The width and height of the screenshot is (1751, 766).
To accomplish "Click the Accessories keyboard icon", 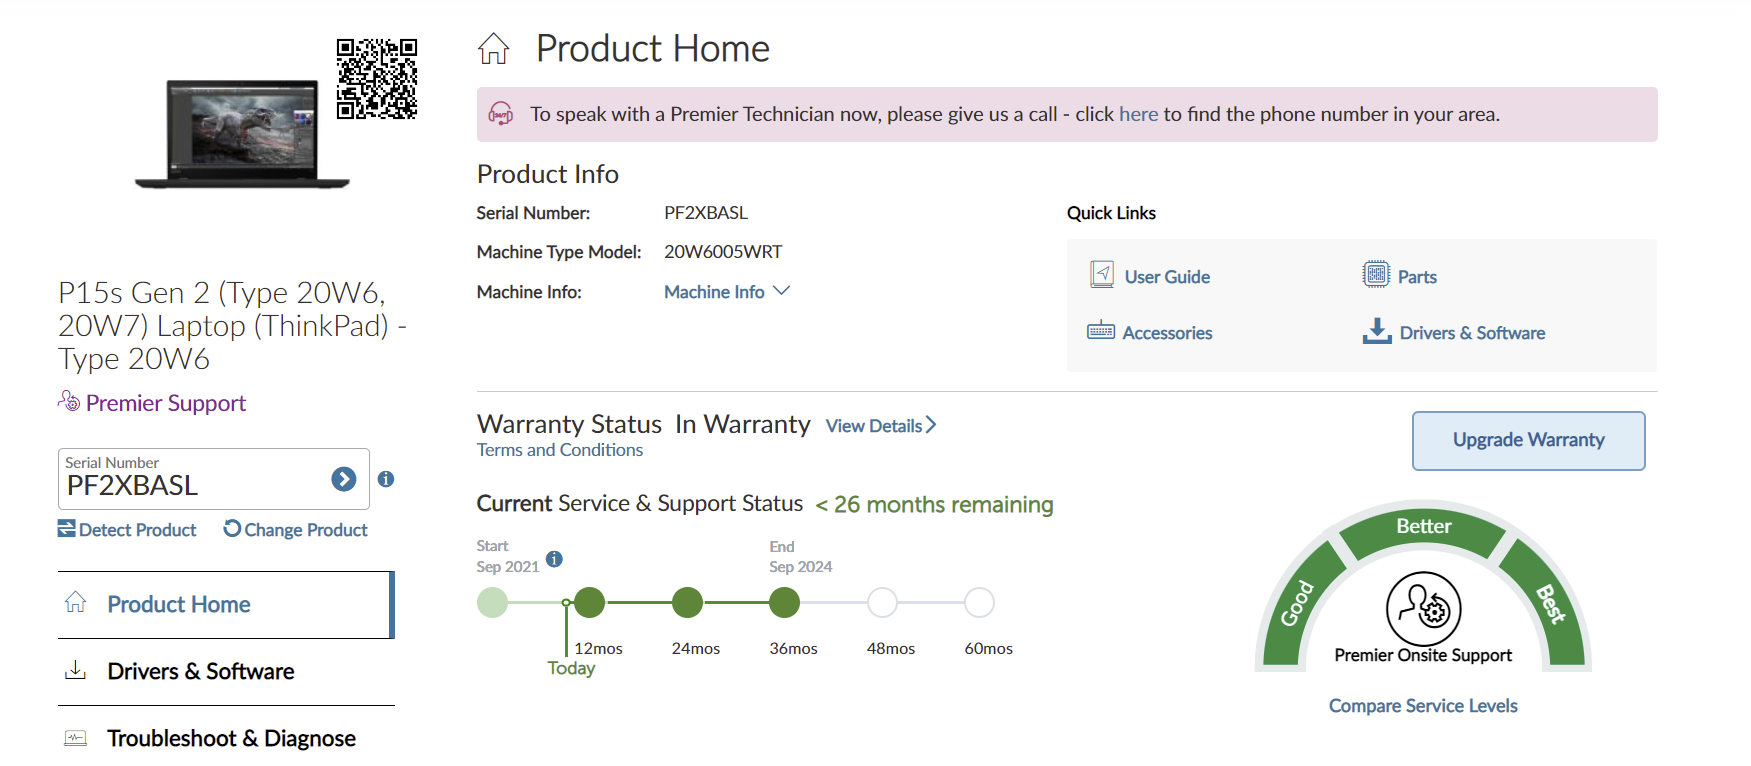I will [x=1101, y=331].
